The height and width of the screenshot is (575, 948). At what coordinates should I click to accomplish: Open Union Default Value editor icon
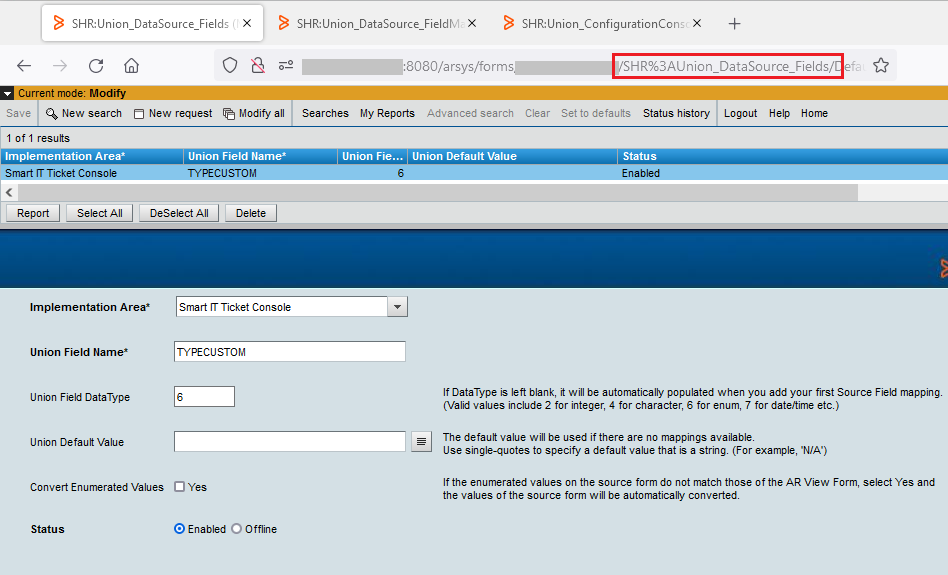[x=421, y=442]
